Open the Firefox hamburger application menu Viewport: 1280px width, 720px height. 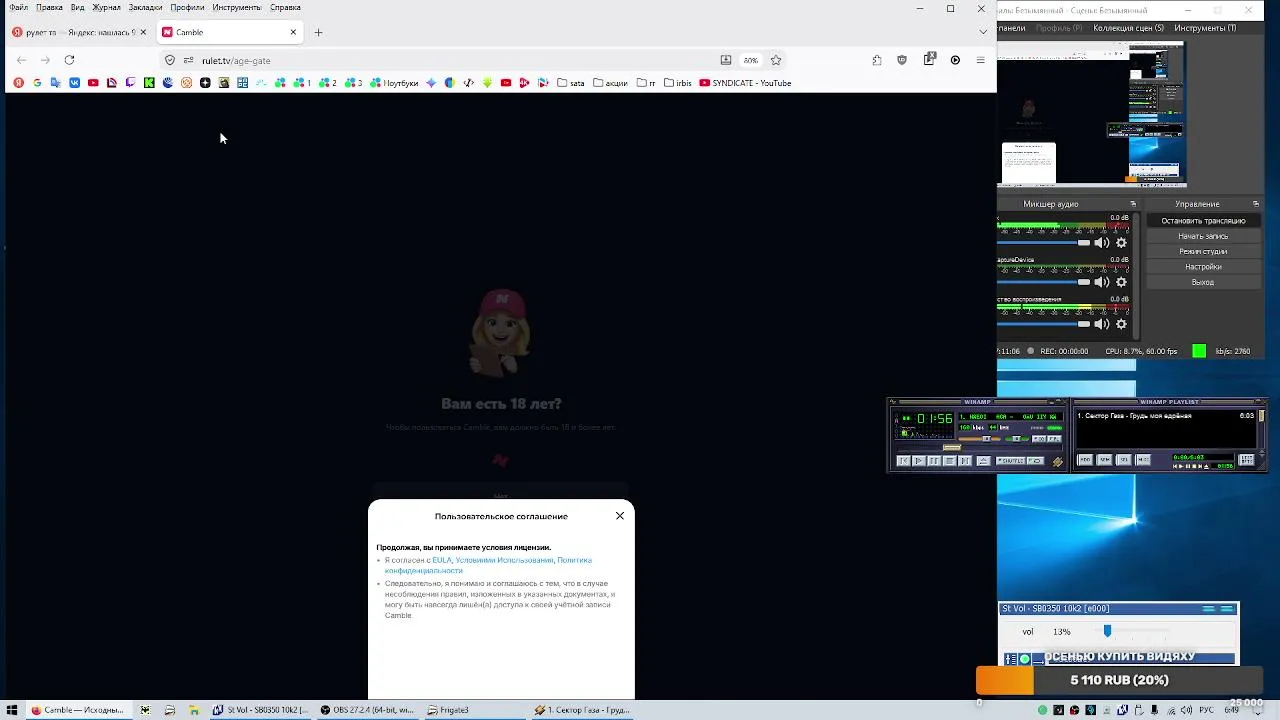980,60
